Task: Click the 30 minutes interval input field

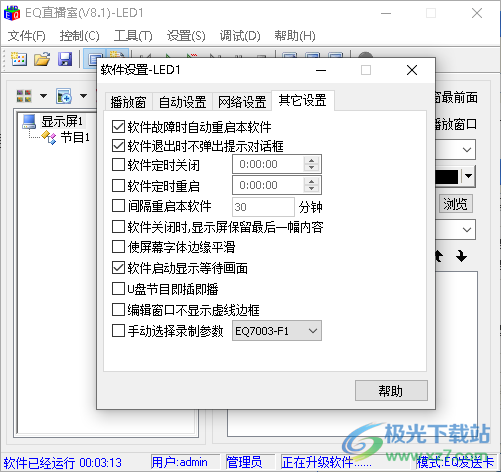Action: tap(263, 207)
